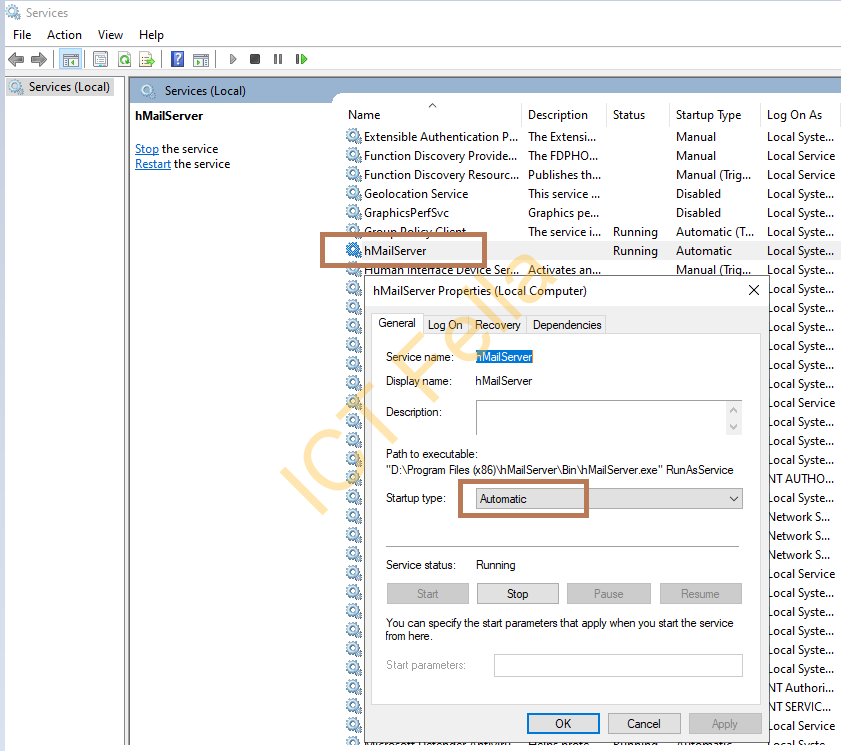841x751 pixels.
Task: Click the Apply button in the dialog
Action: coord(725,724)
